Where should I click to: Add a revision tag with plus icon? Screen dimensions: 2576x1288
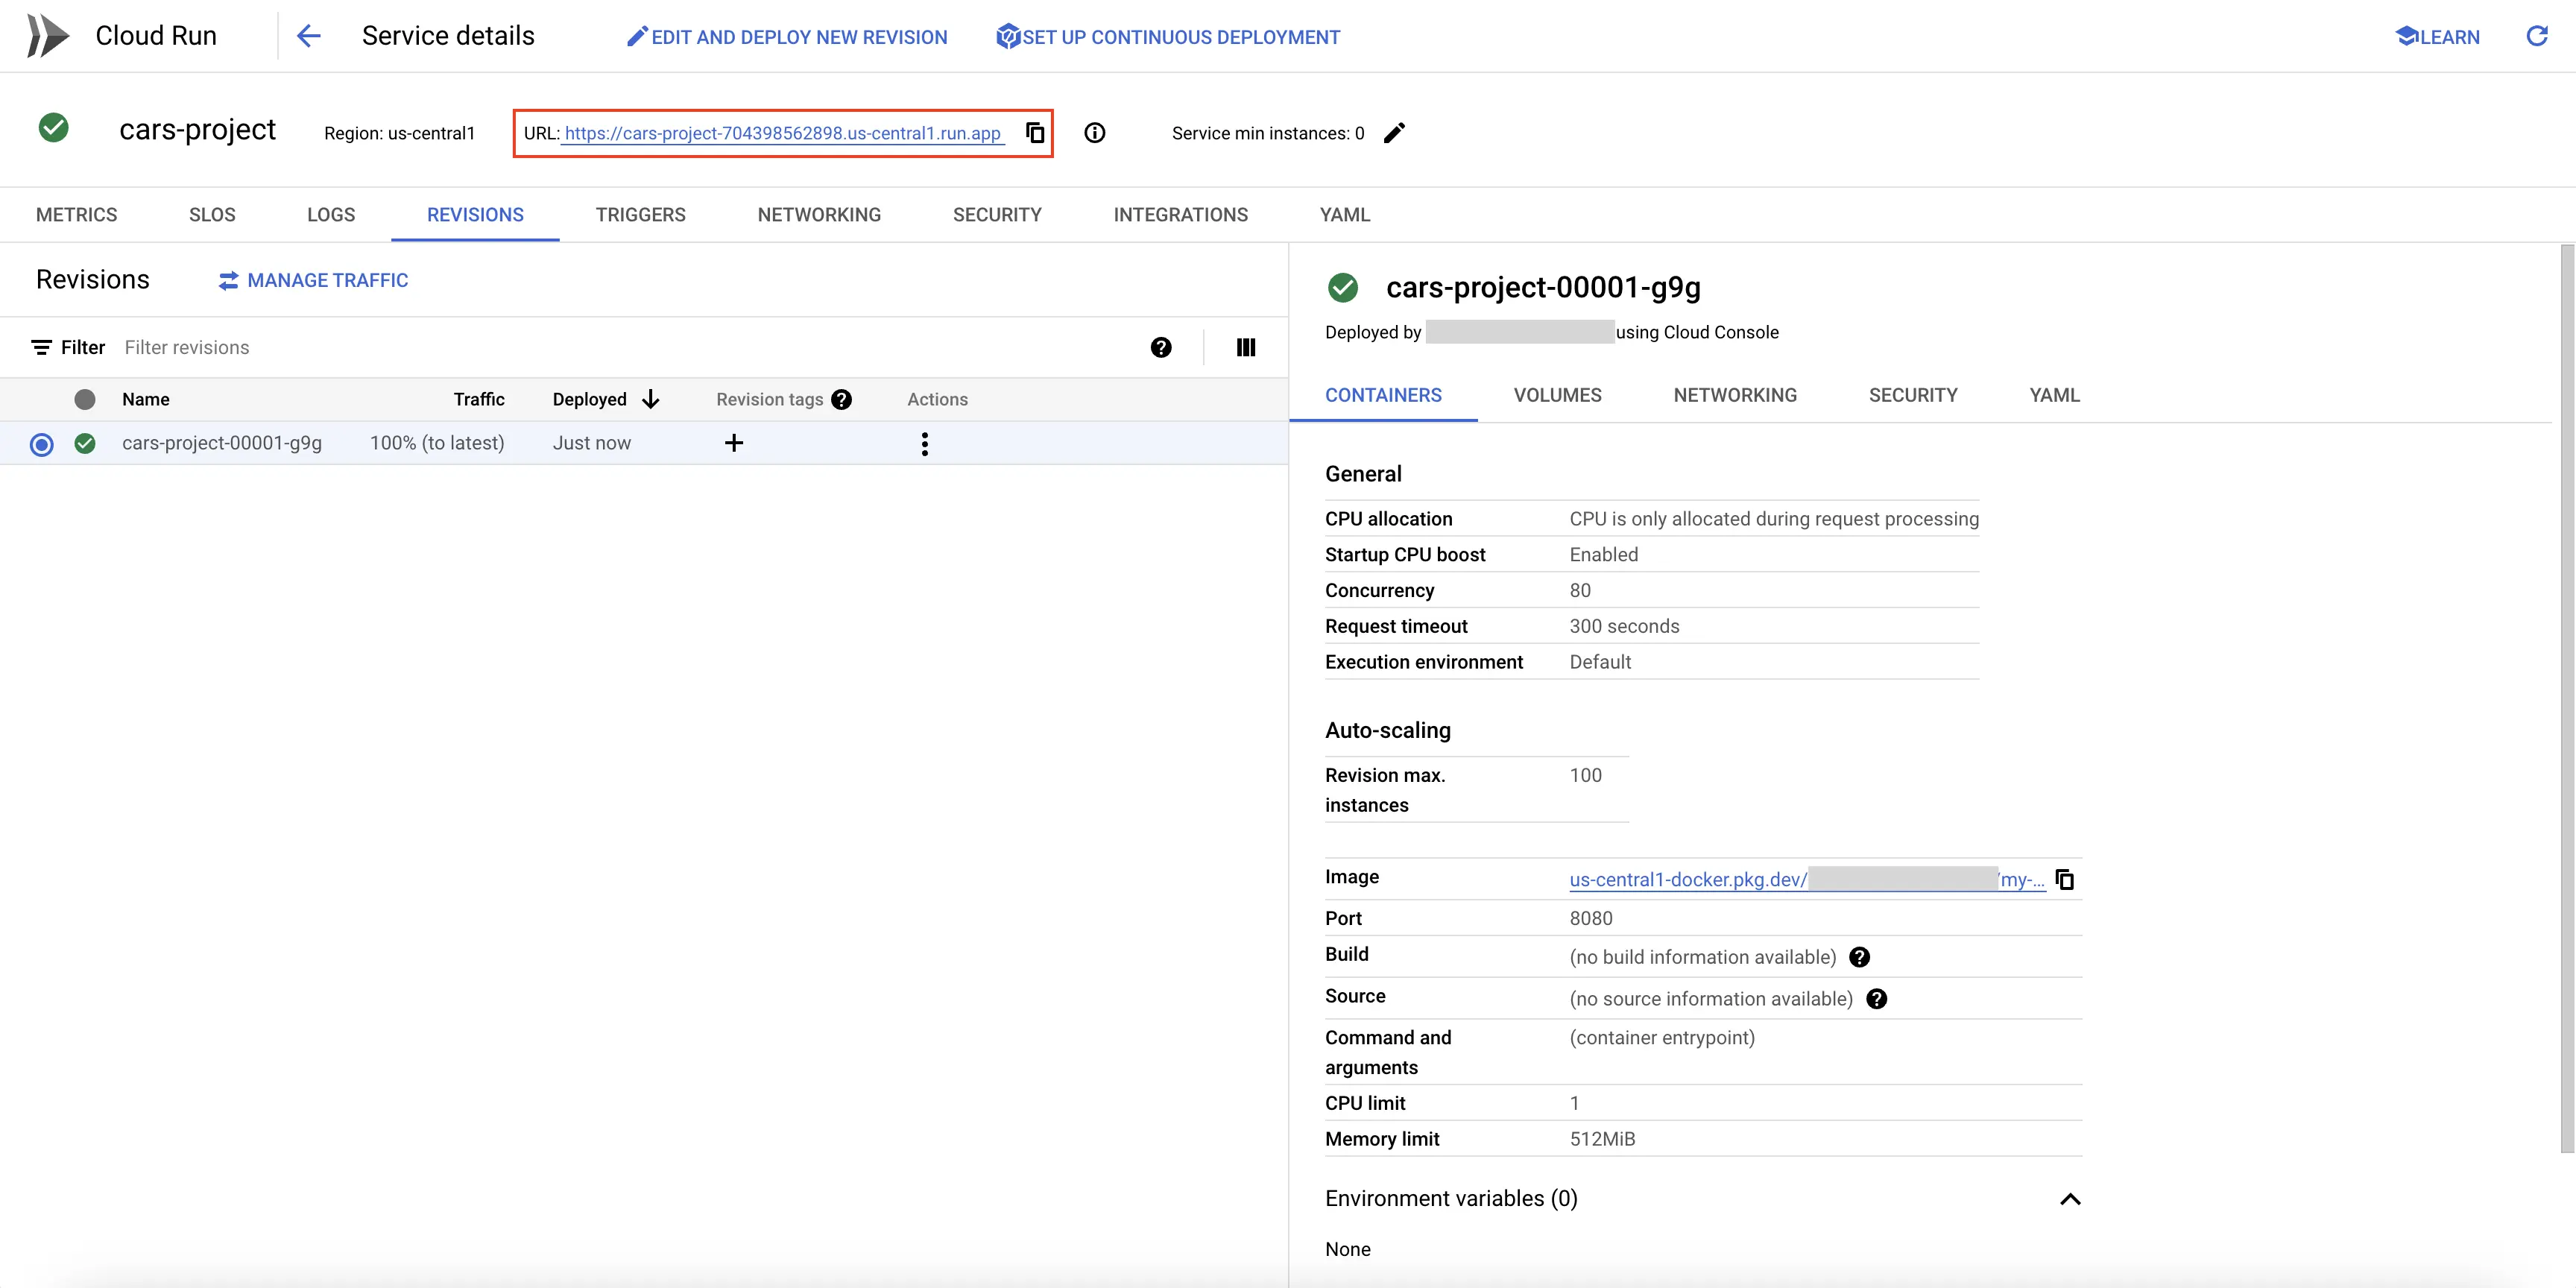click(x=734, y=443)
